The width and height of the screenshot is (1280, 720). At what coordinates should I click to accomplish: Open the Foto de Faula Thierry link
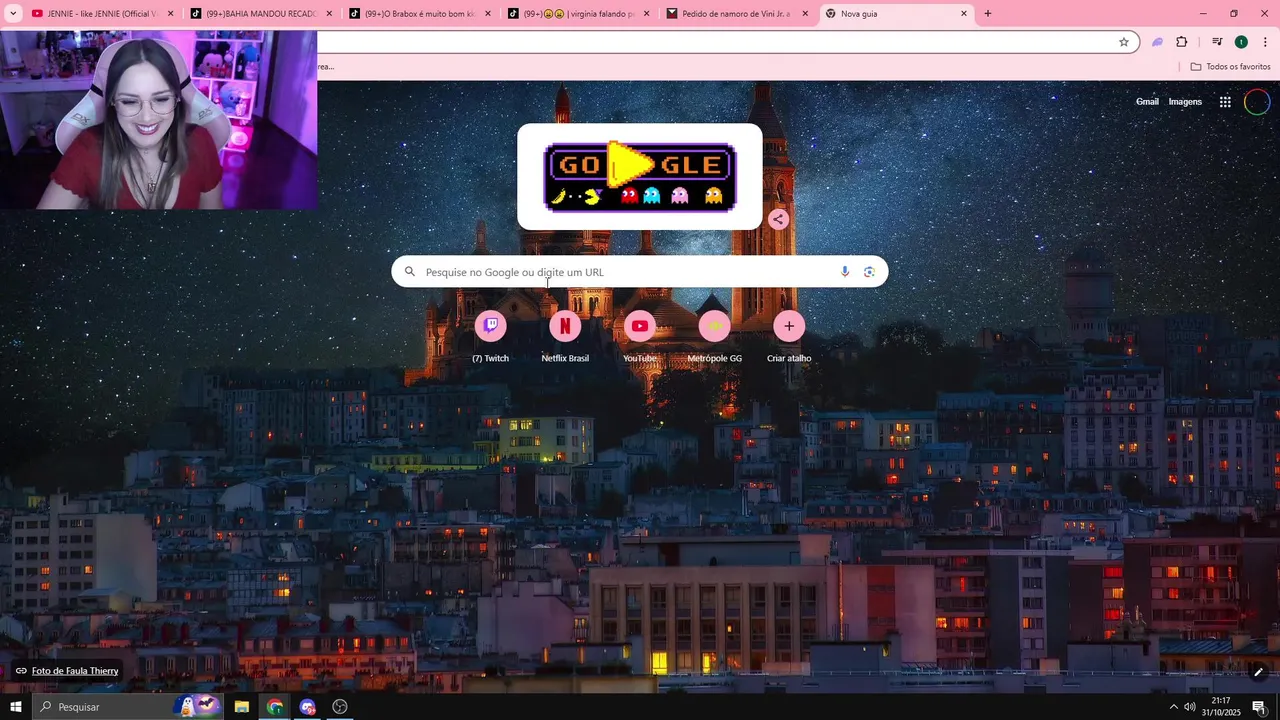(75, 671)
